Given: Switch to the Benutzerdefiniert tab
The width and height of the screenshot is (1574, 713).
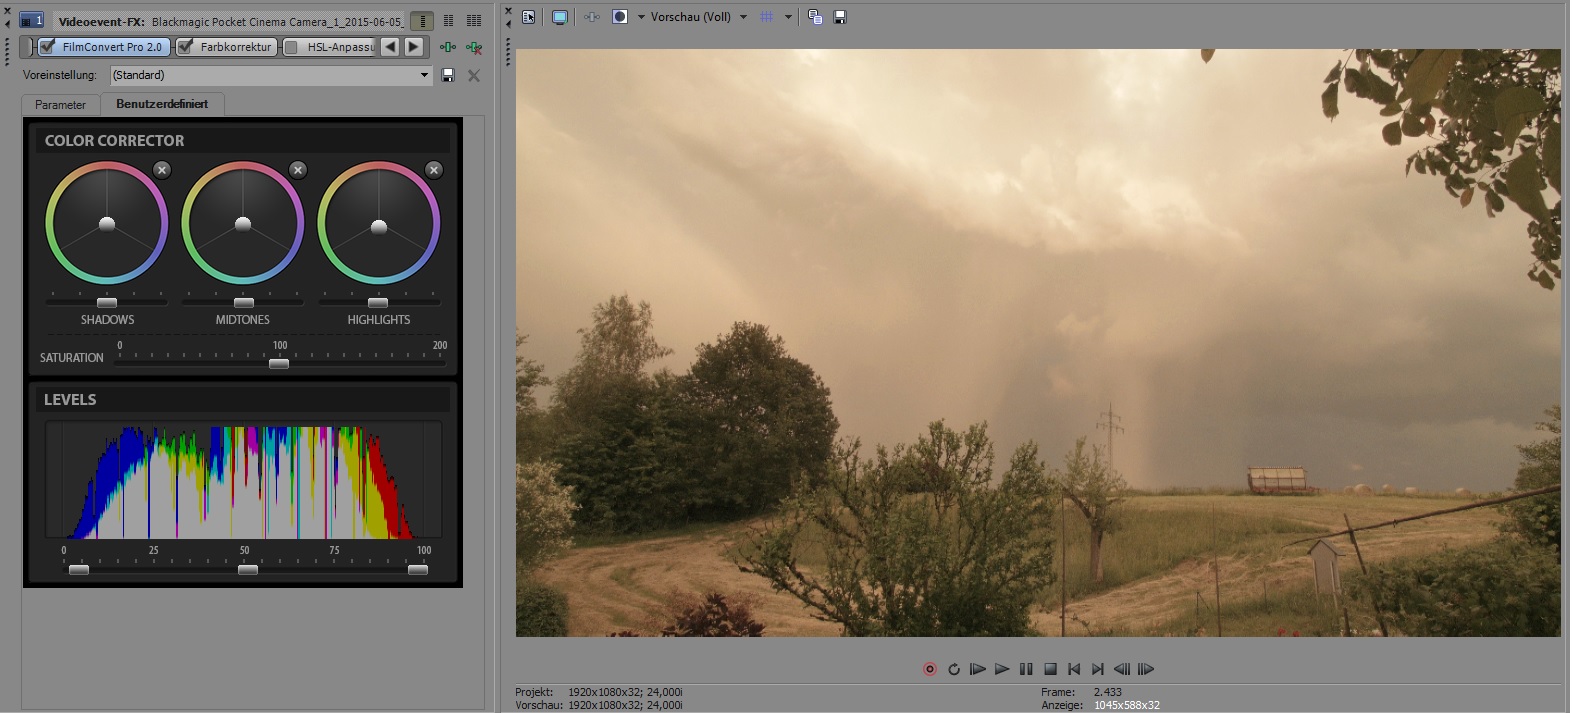Looking at the screenshot, I should coord(162,104).
